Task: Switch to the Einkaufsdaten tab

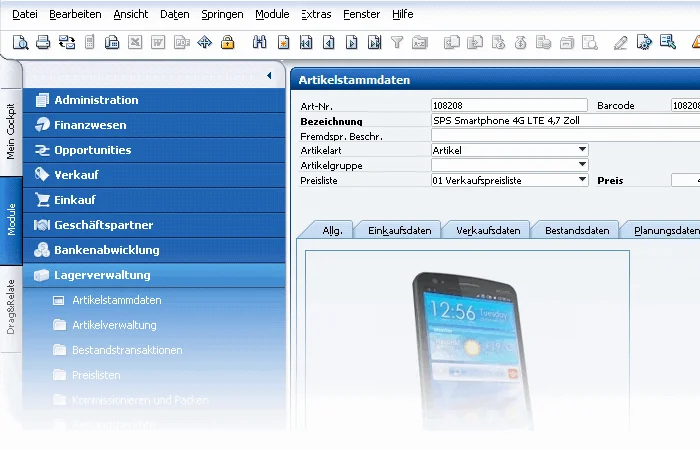Action: pyautogui.click(x=399, y=230)
